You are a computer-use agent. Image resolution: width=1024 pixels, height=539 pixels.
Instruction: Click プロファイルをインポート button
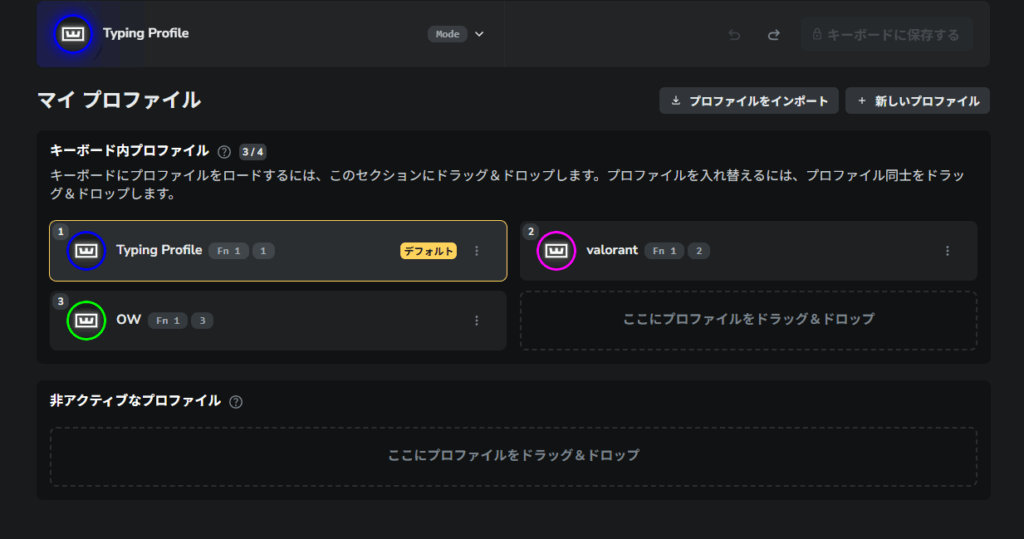(x=749, y=101)
